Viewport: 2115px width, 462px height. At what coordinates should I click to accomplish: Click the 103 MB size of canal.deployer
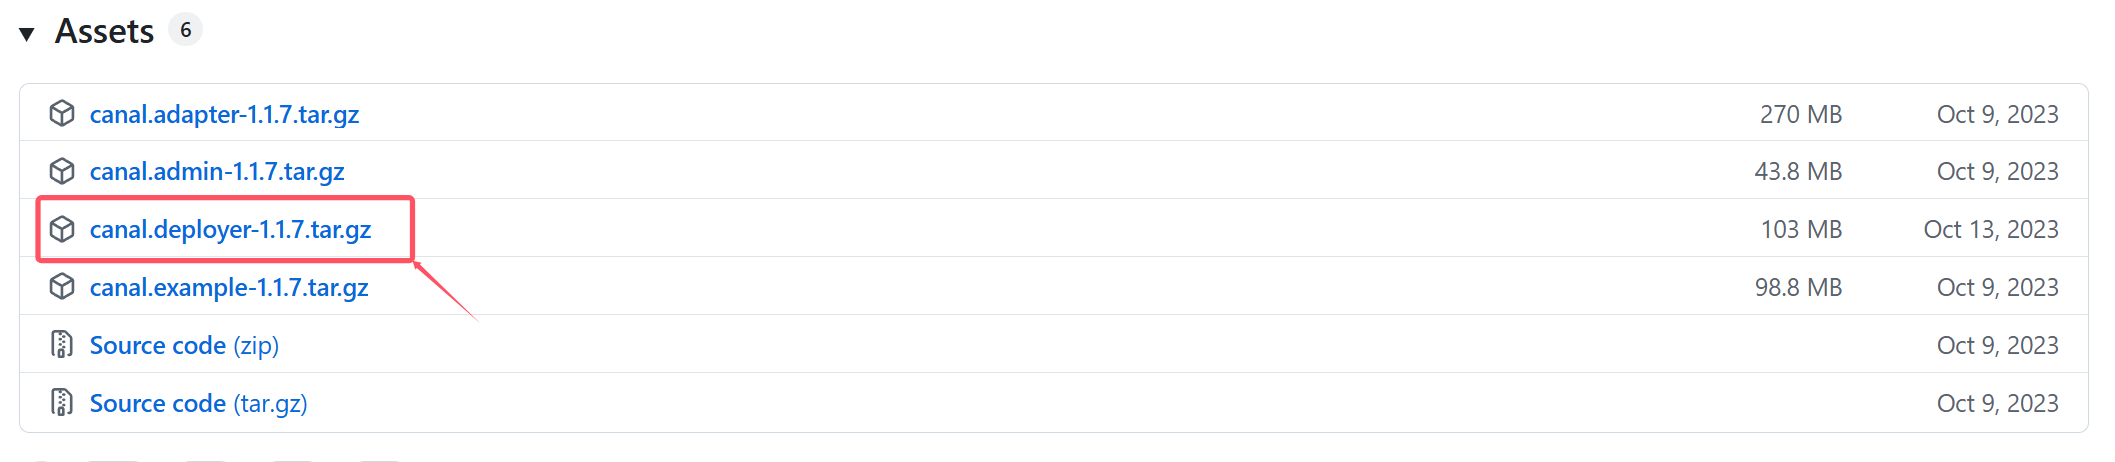(1800, 229)
